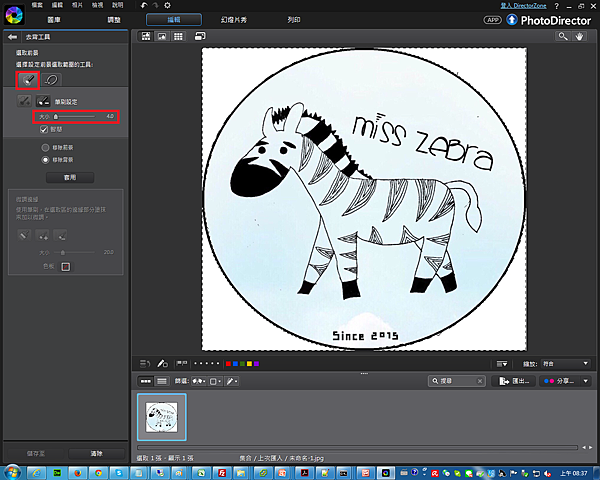Select the zoom magnifier tool
This screenshot has height=480, width=600.
point(564,36)
